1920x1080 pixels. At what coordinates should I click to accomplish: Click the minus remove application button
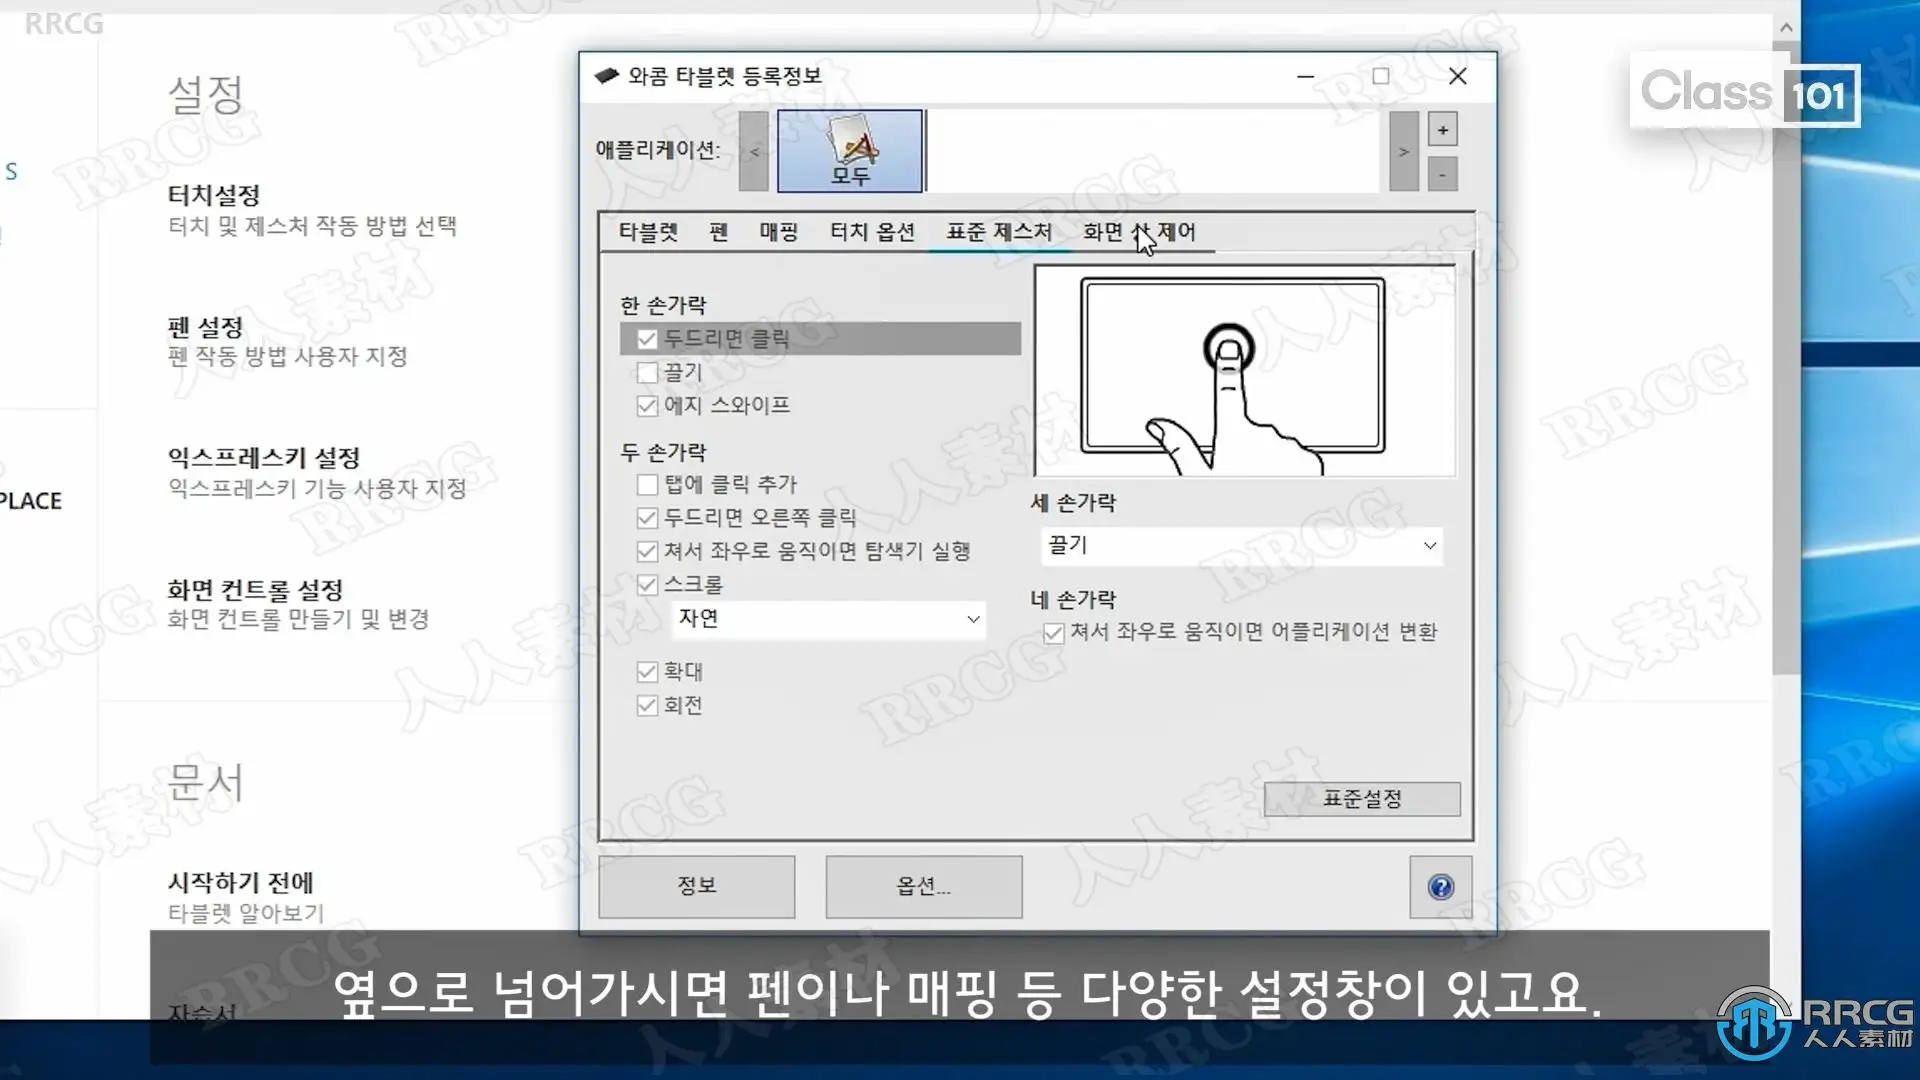[x=1442, y=174]
